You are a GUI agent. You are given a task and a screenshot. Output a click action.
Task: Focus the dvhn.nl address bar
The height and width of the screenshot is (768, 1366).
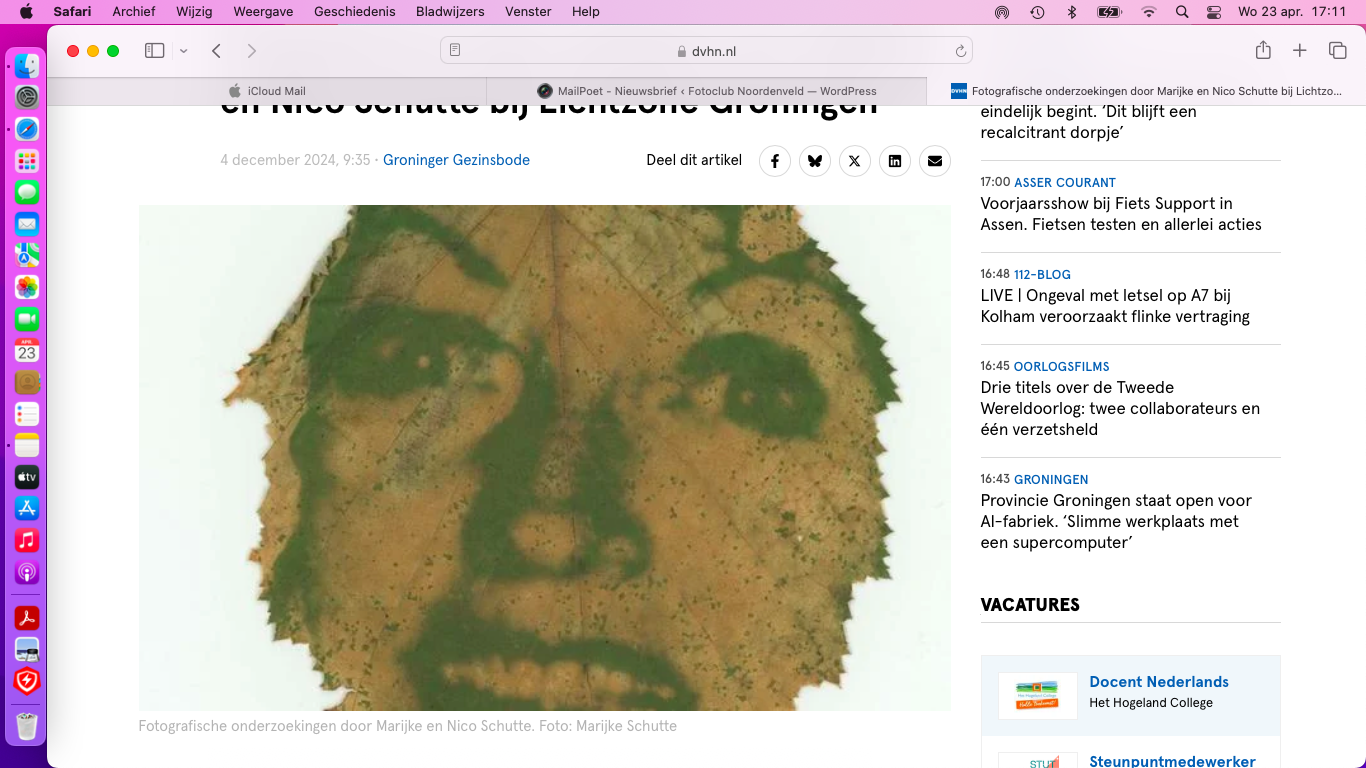coord(706,51)
